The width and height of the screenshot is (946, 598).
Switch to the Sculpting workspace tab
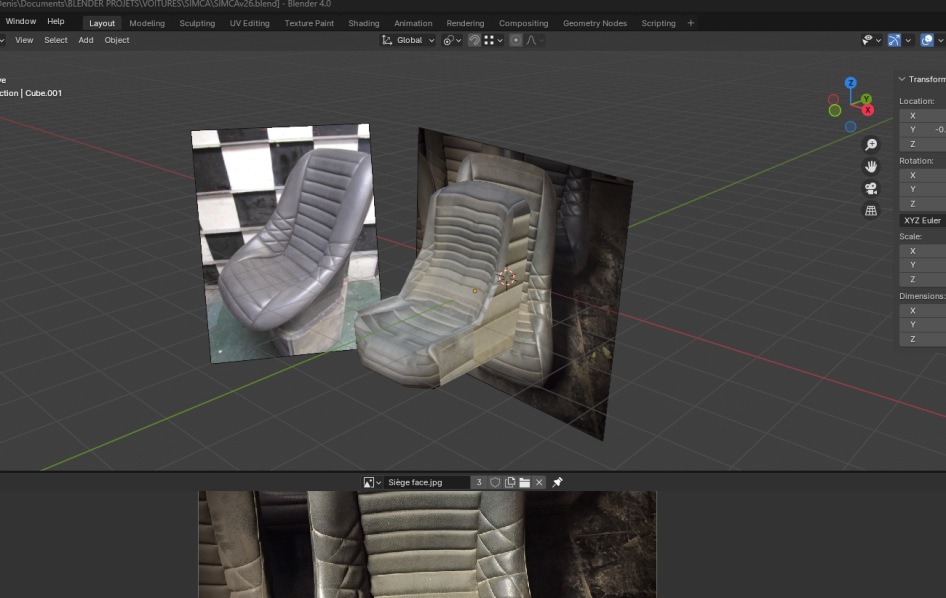click(197, 23)
